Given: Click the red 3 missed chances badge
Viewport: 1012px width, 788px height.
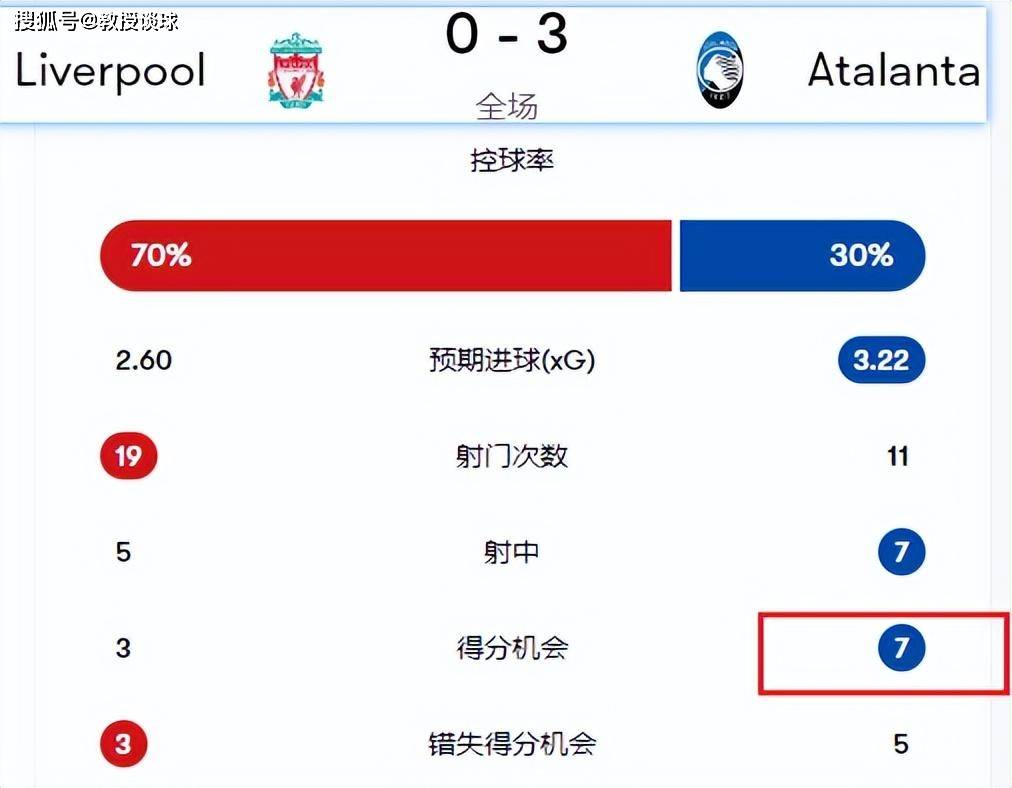Looking at the screenshot, I should click(x=123, y=743).
